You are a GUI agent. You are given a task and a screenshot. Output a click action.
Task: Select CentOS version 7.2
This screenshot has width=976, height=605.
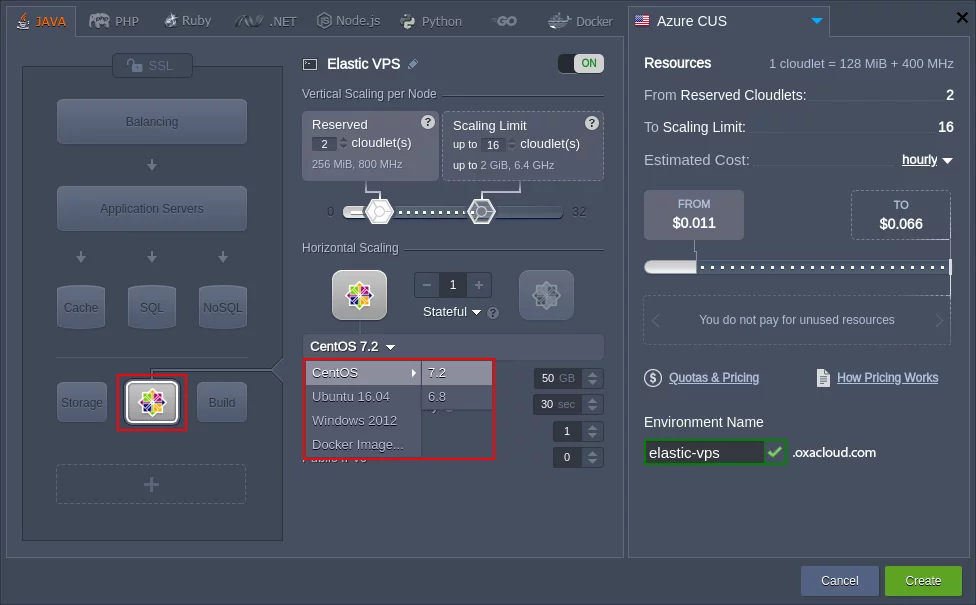click(457, 372)
